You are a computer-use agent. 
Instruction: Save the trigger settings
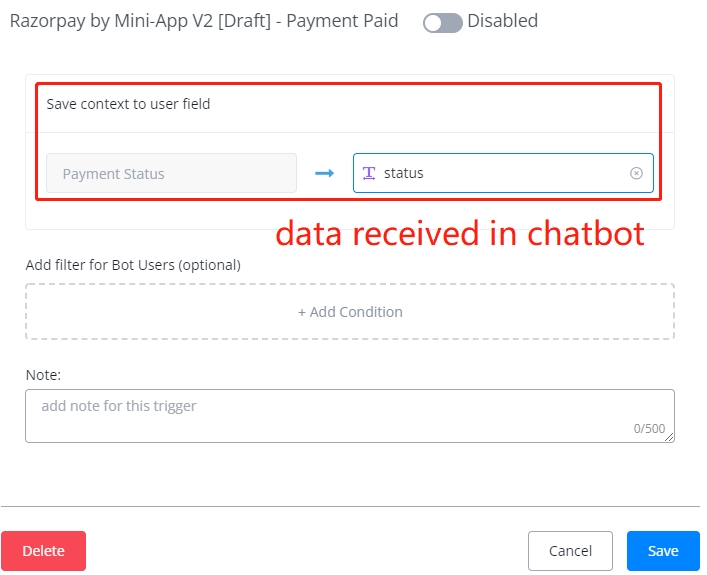pyautogui.click(x=663, y=551)
